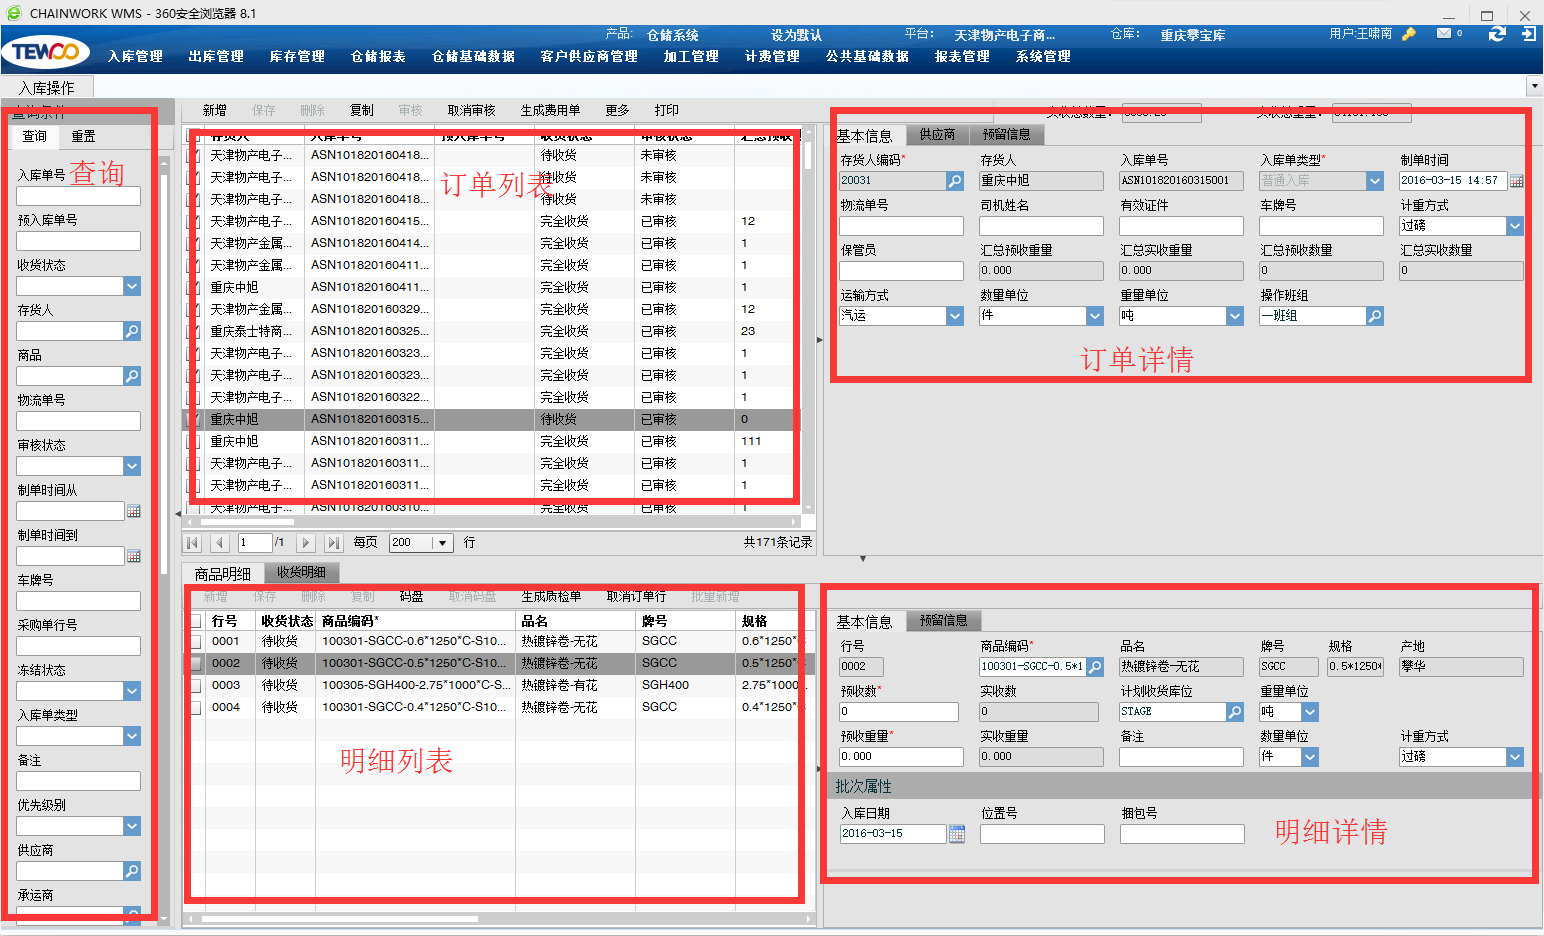This screenshot has width=1544, height=936.
Task: Go to the next page in order list pager
Action: 306,542
